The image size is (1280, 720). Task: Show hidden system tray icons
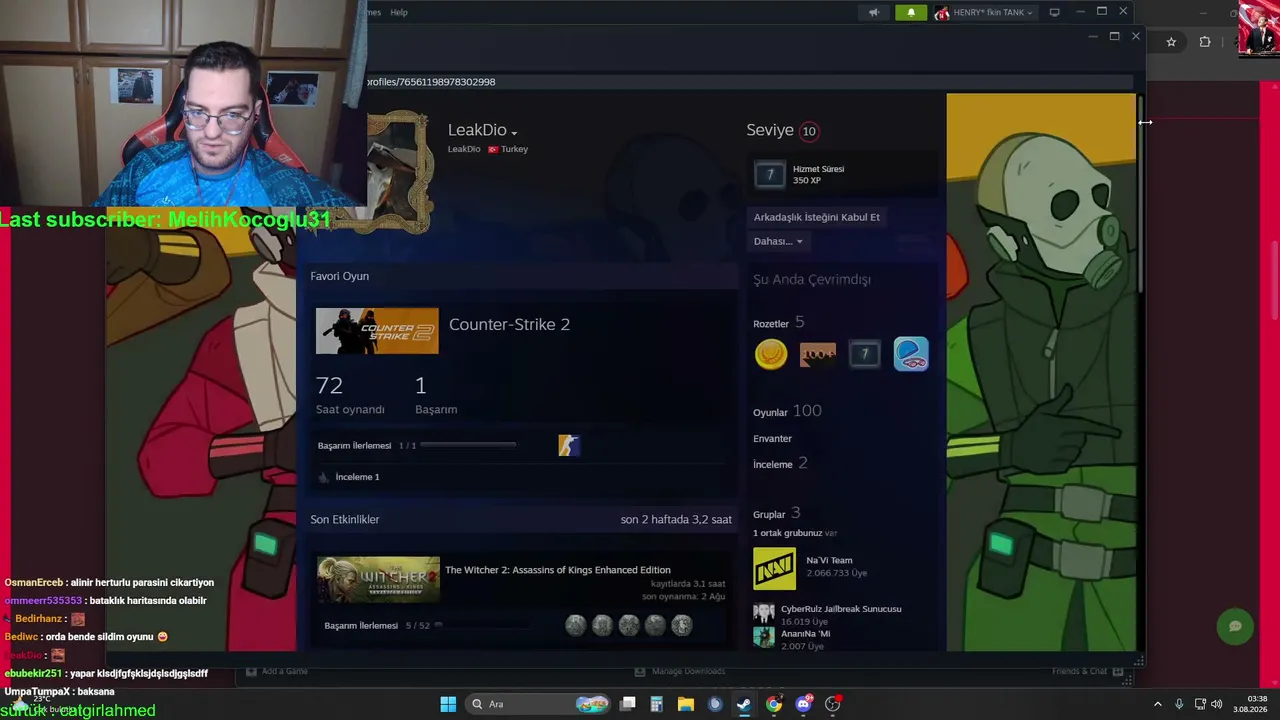(1158, 704)
